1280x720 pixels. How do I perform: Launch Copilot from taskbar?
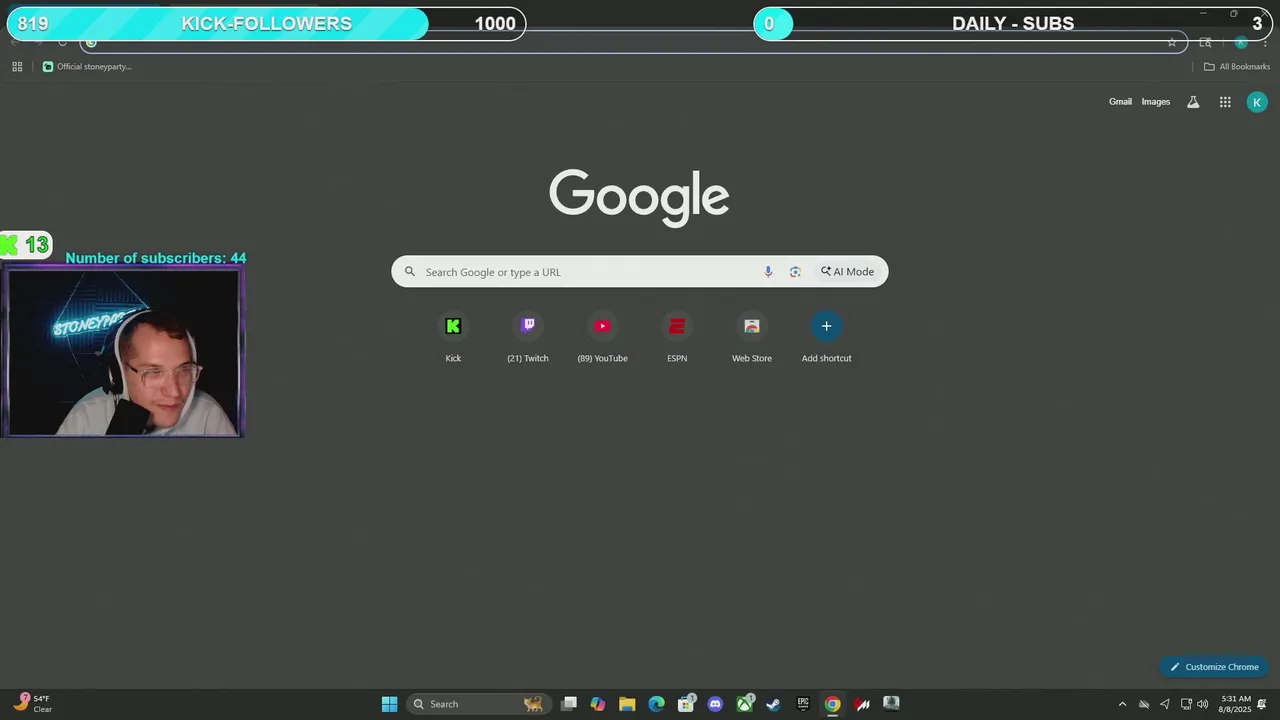tap(598, 704)
